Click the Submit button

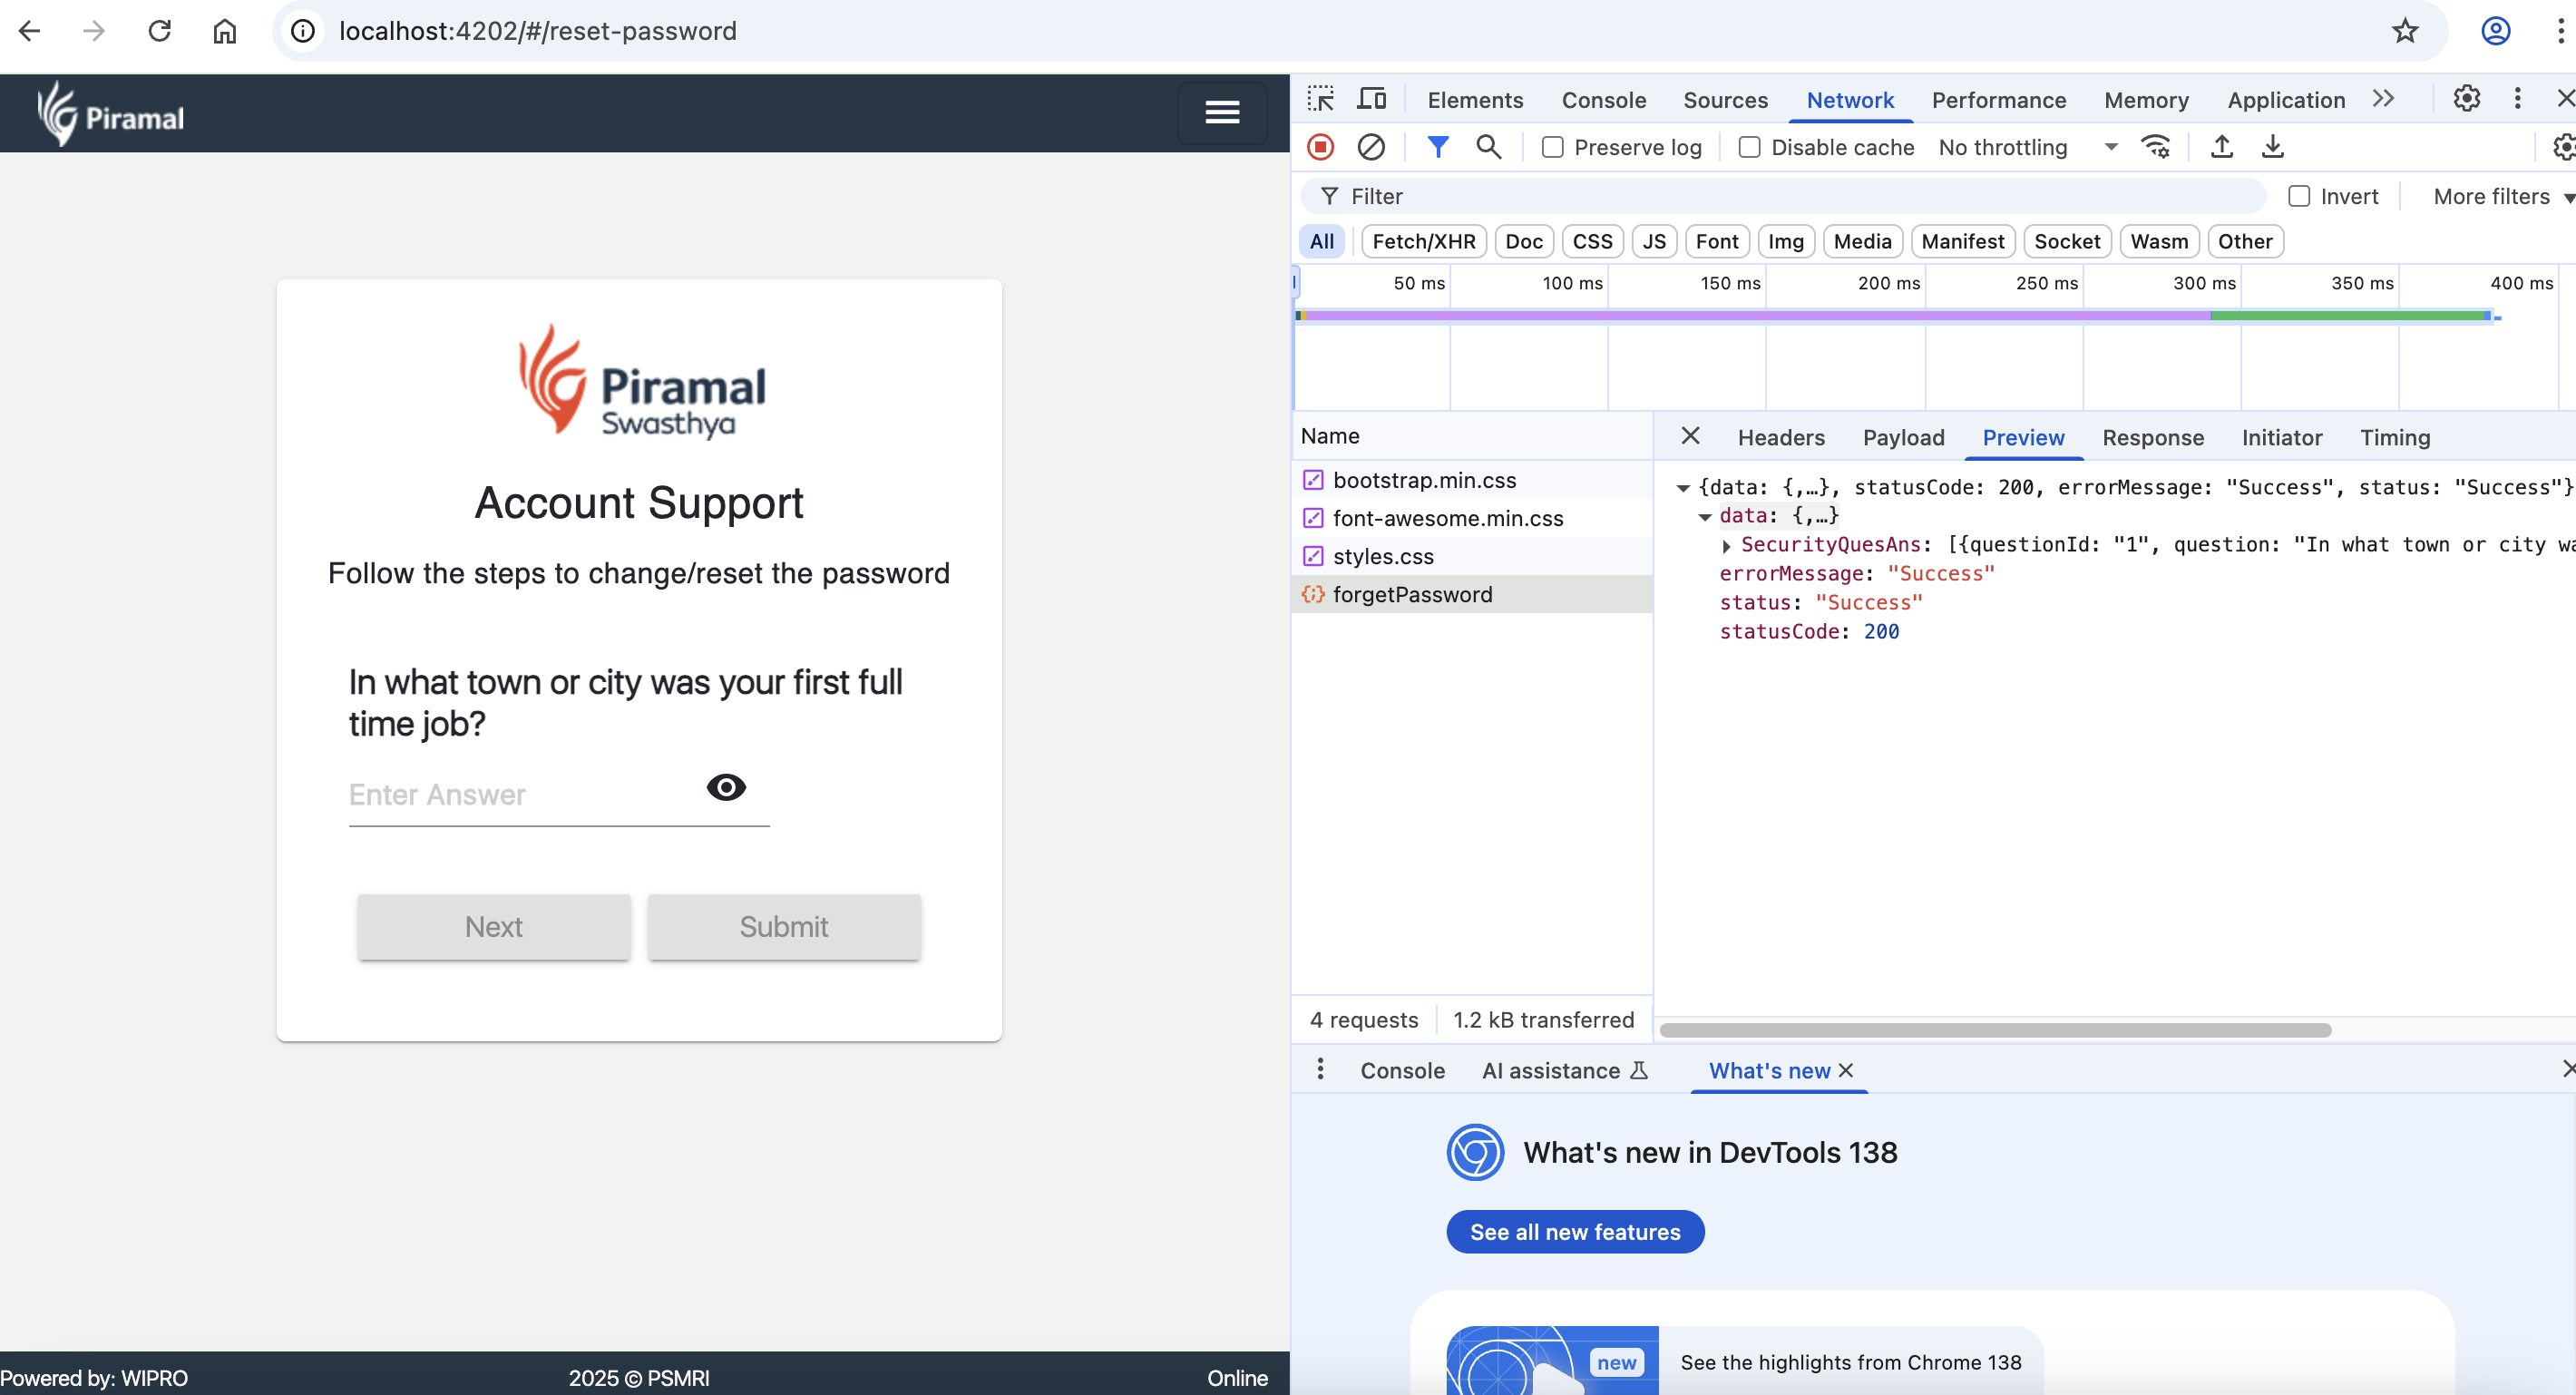pos(784,926)
